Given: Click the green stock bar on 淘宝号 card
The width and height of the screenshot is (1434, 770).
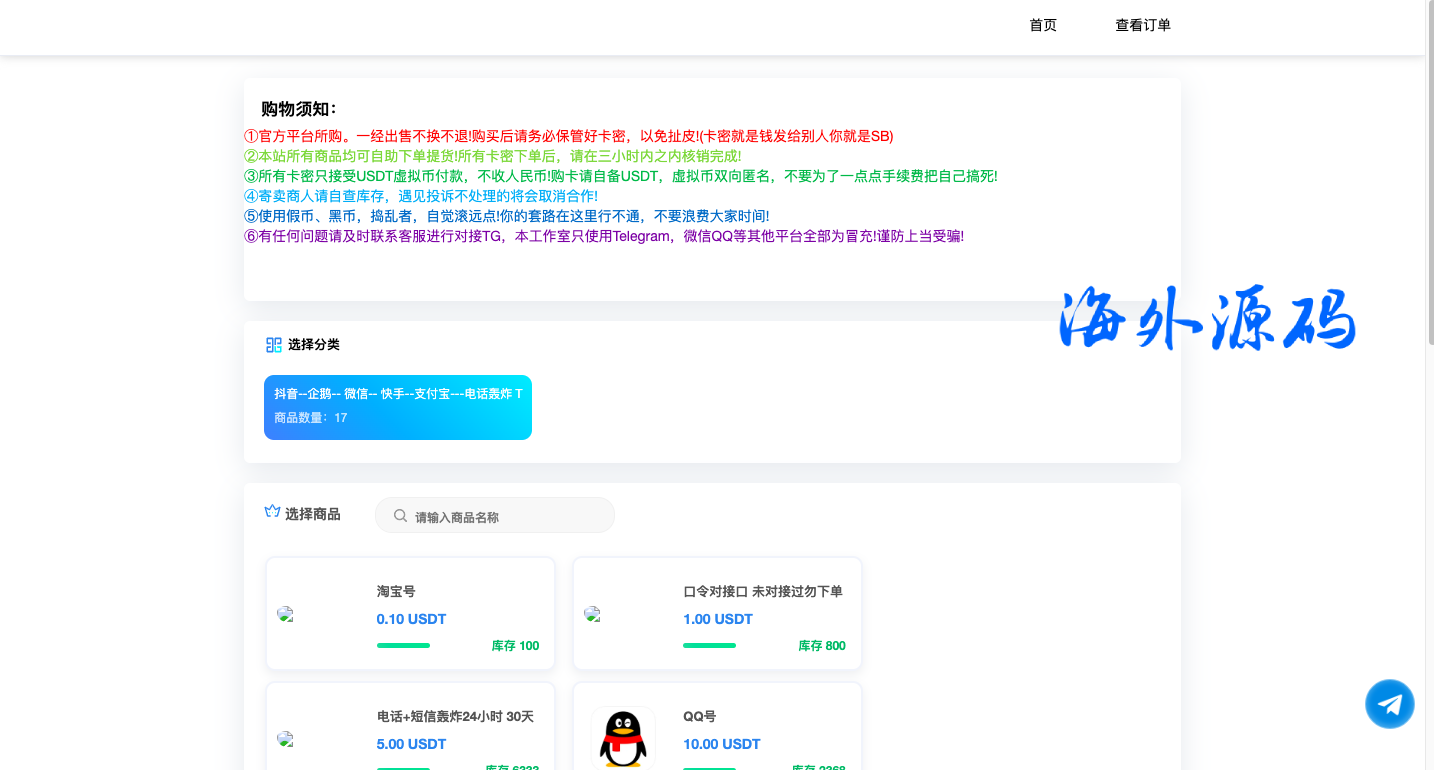Looking at the screenshot, I should (403, 646).
